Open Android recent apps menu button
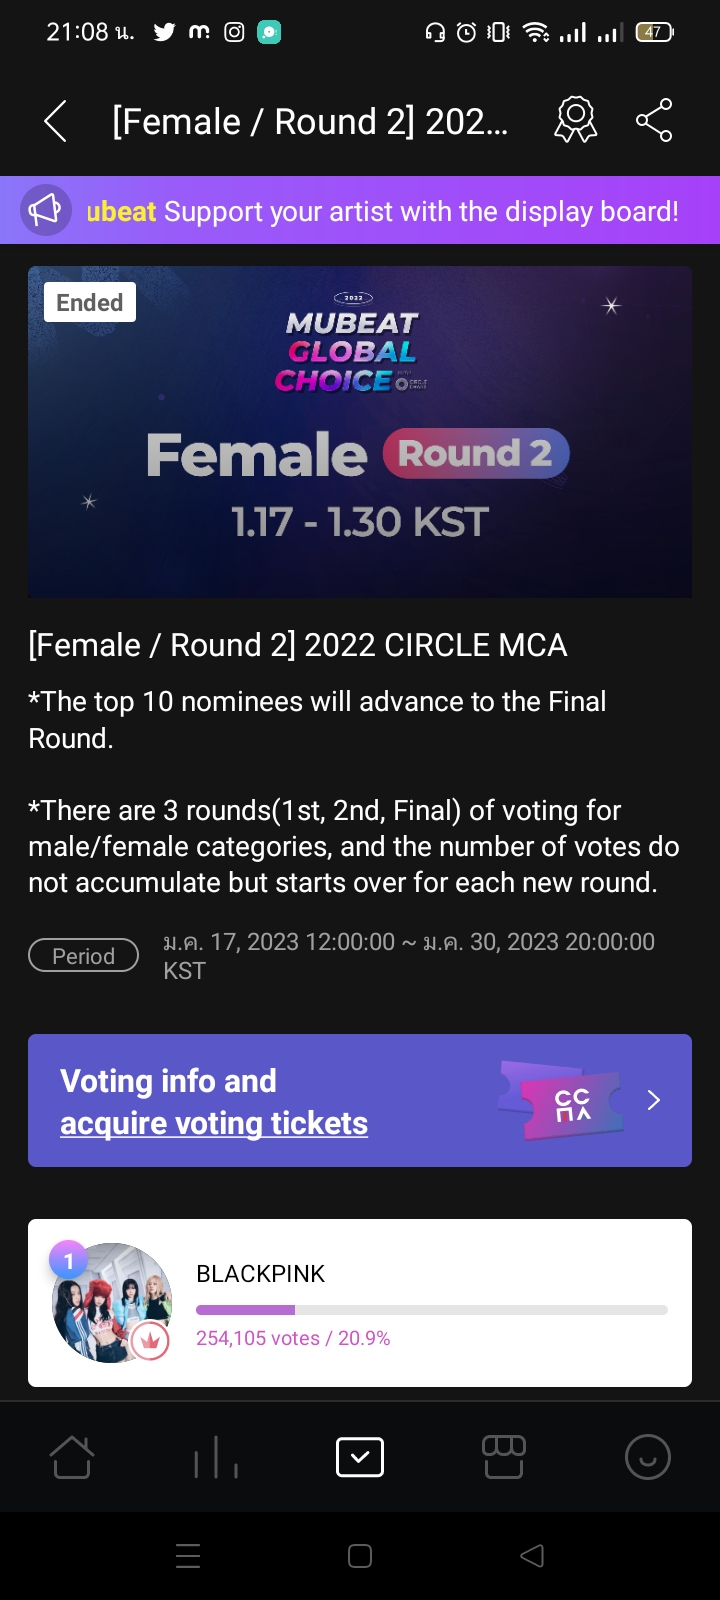Screen dimensions: 720x1600 coord(188,1555)
